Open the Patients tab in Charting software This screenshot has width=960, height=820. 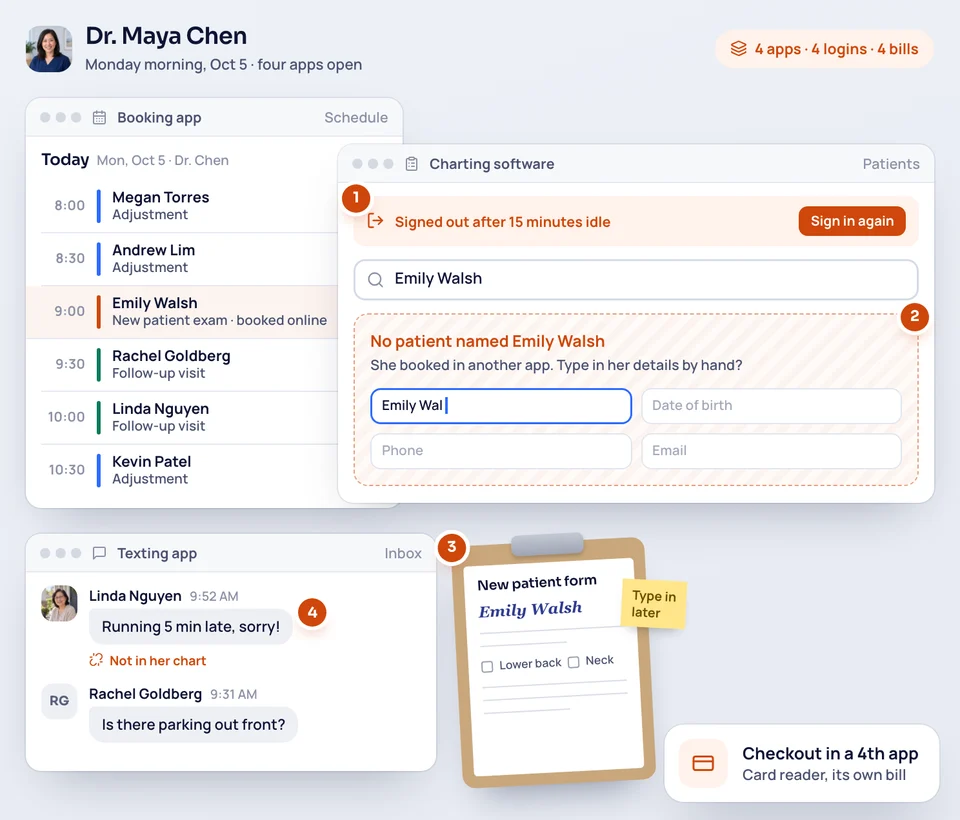tap(891, 164)
